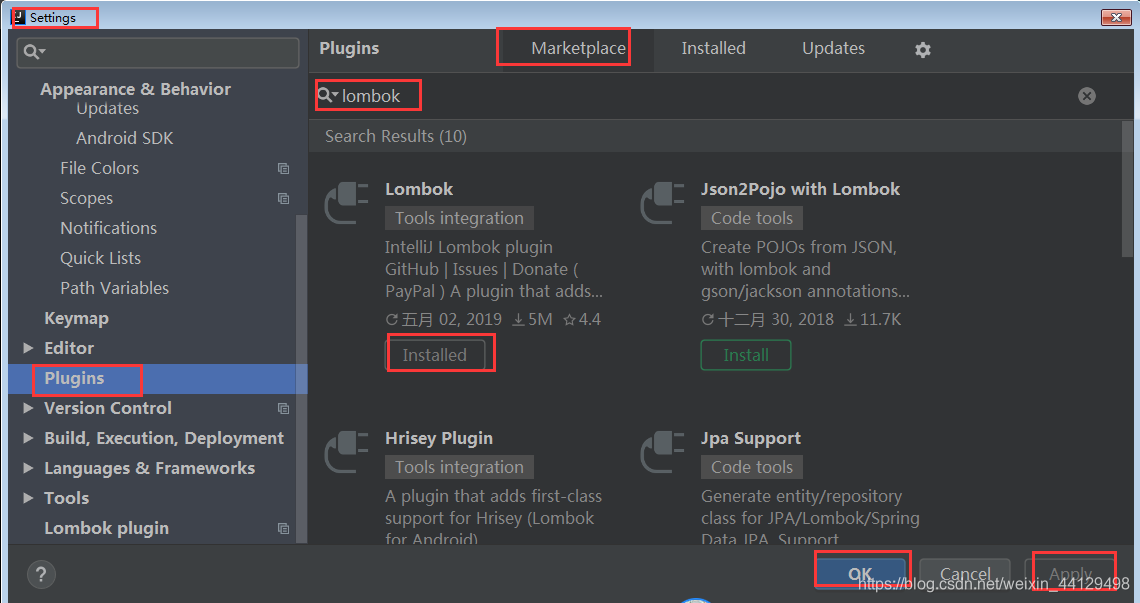1140x603 pixels.
Task: Open File Colors settings
Action: coord(99,168)
